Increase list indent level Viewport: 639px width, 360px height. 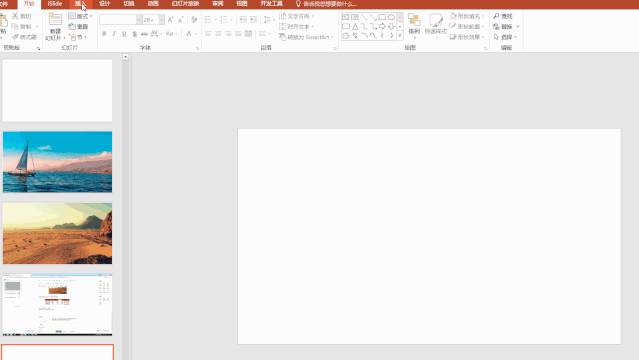point(253,20)
